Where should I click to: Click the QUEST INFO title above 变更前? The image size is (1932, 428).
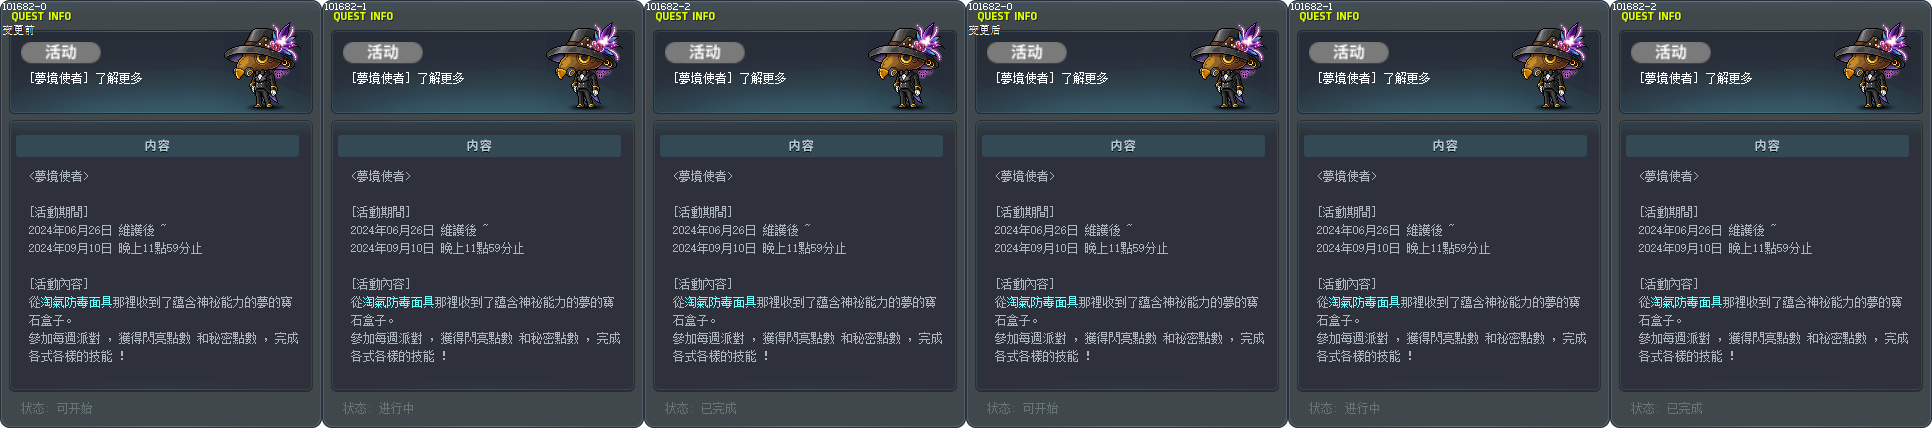click(x=41, y=17)
